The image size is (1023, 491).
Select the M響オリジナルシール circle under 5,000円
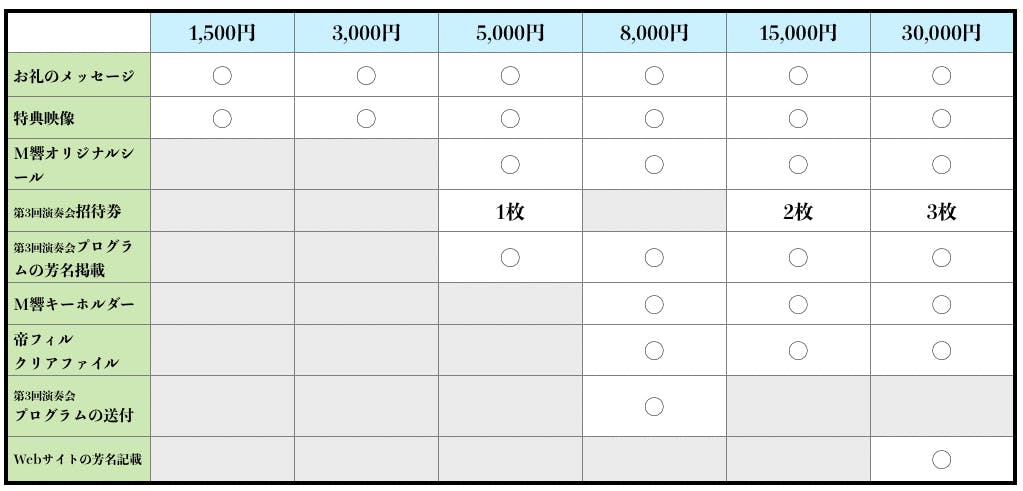coord(510,165)
